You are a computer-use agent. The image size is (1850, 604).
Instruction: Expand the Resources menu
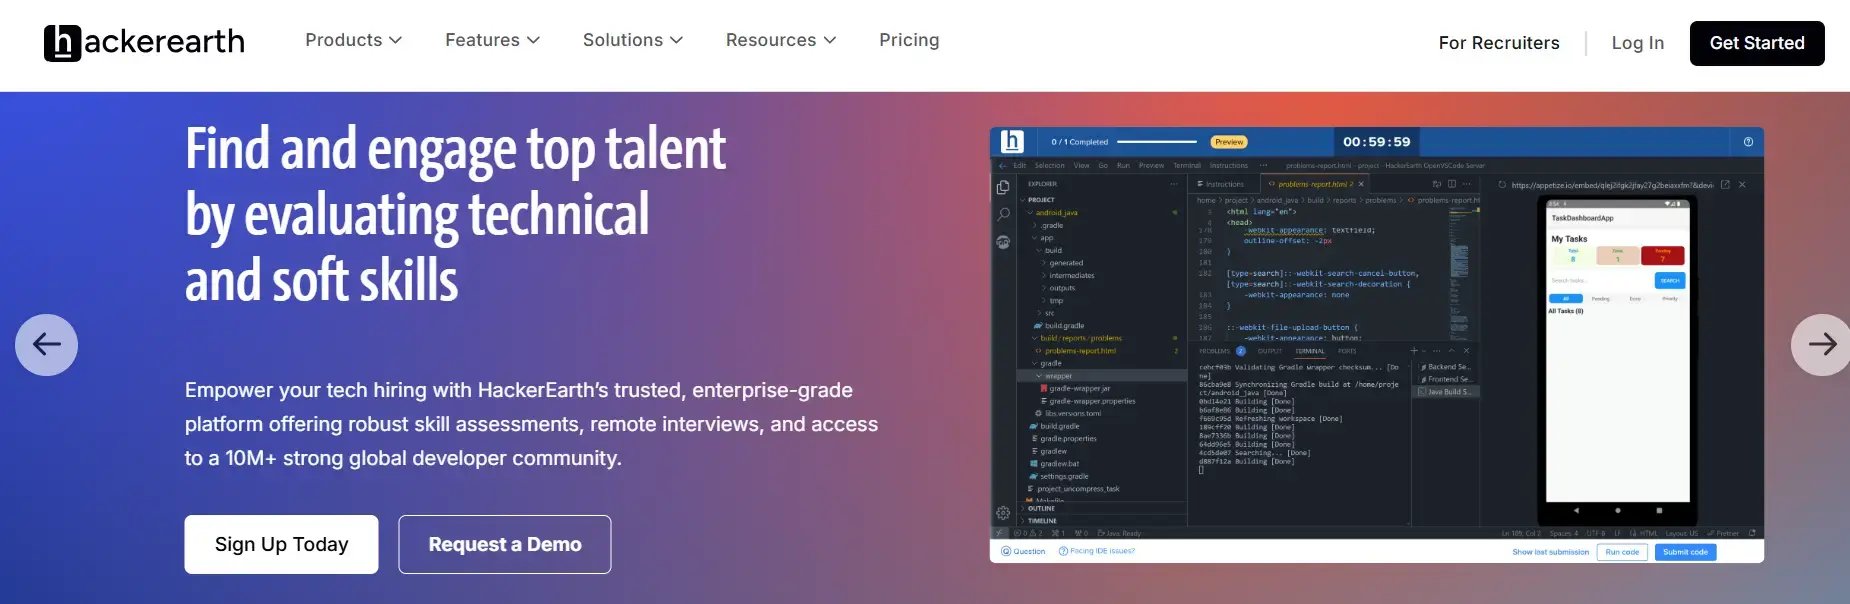781,40
